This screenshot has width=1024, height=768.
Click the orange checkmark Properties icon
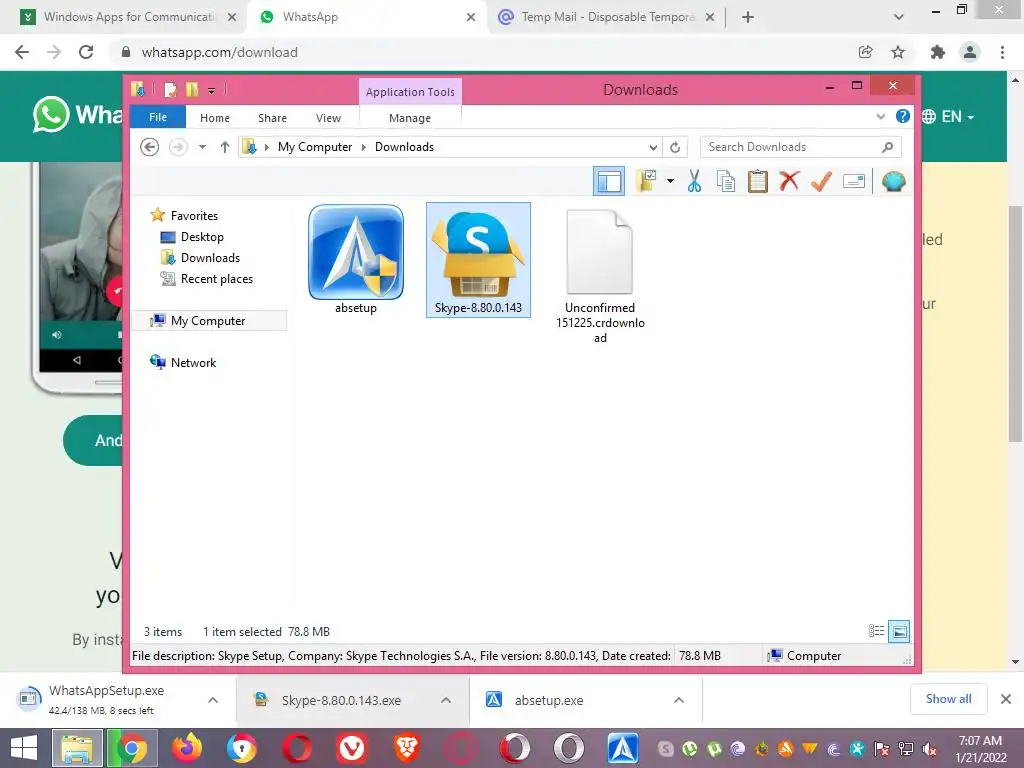coord(822,181)
